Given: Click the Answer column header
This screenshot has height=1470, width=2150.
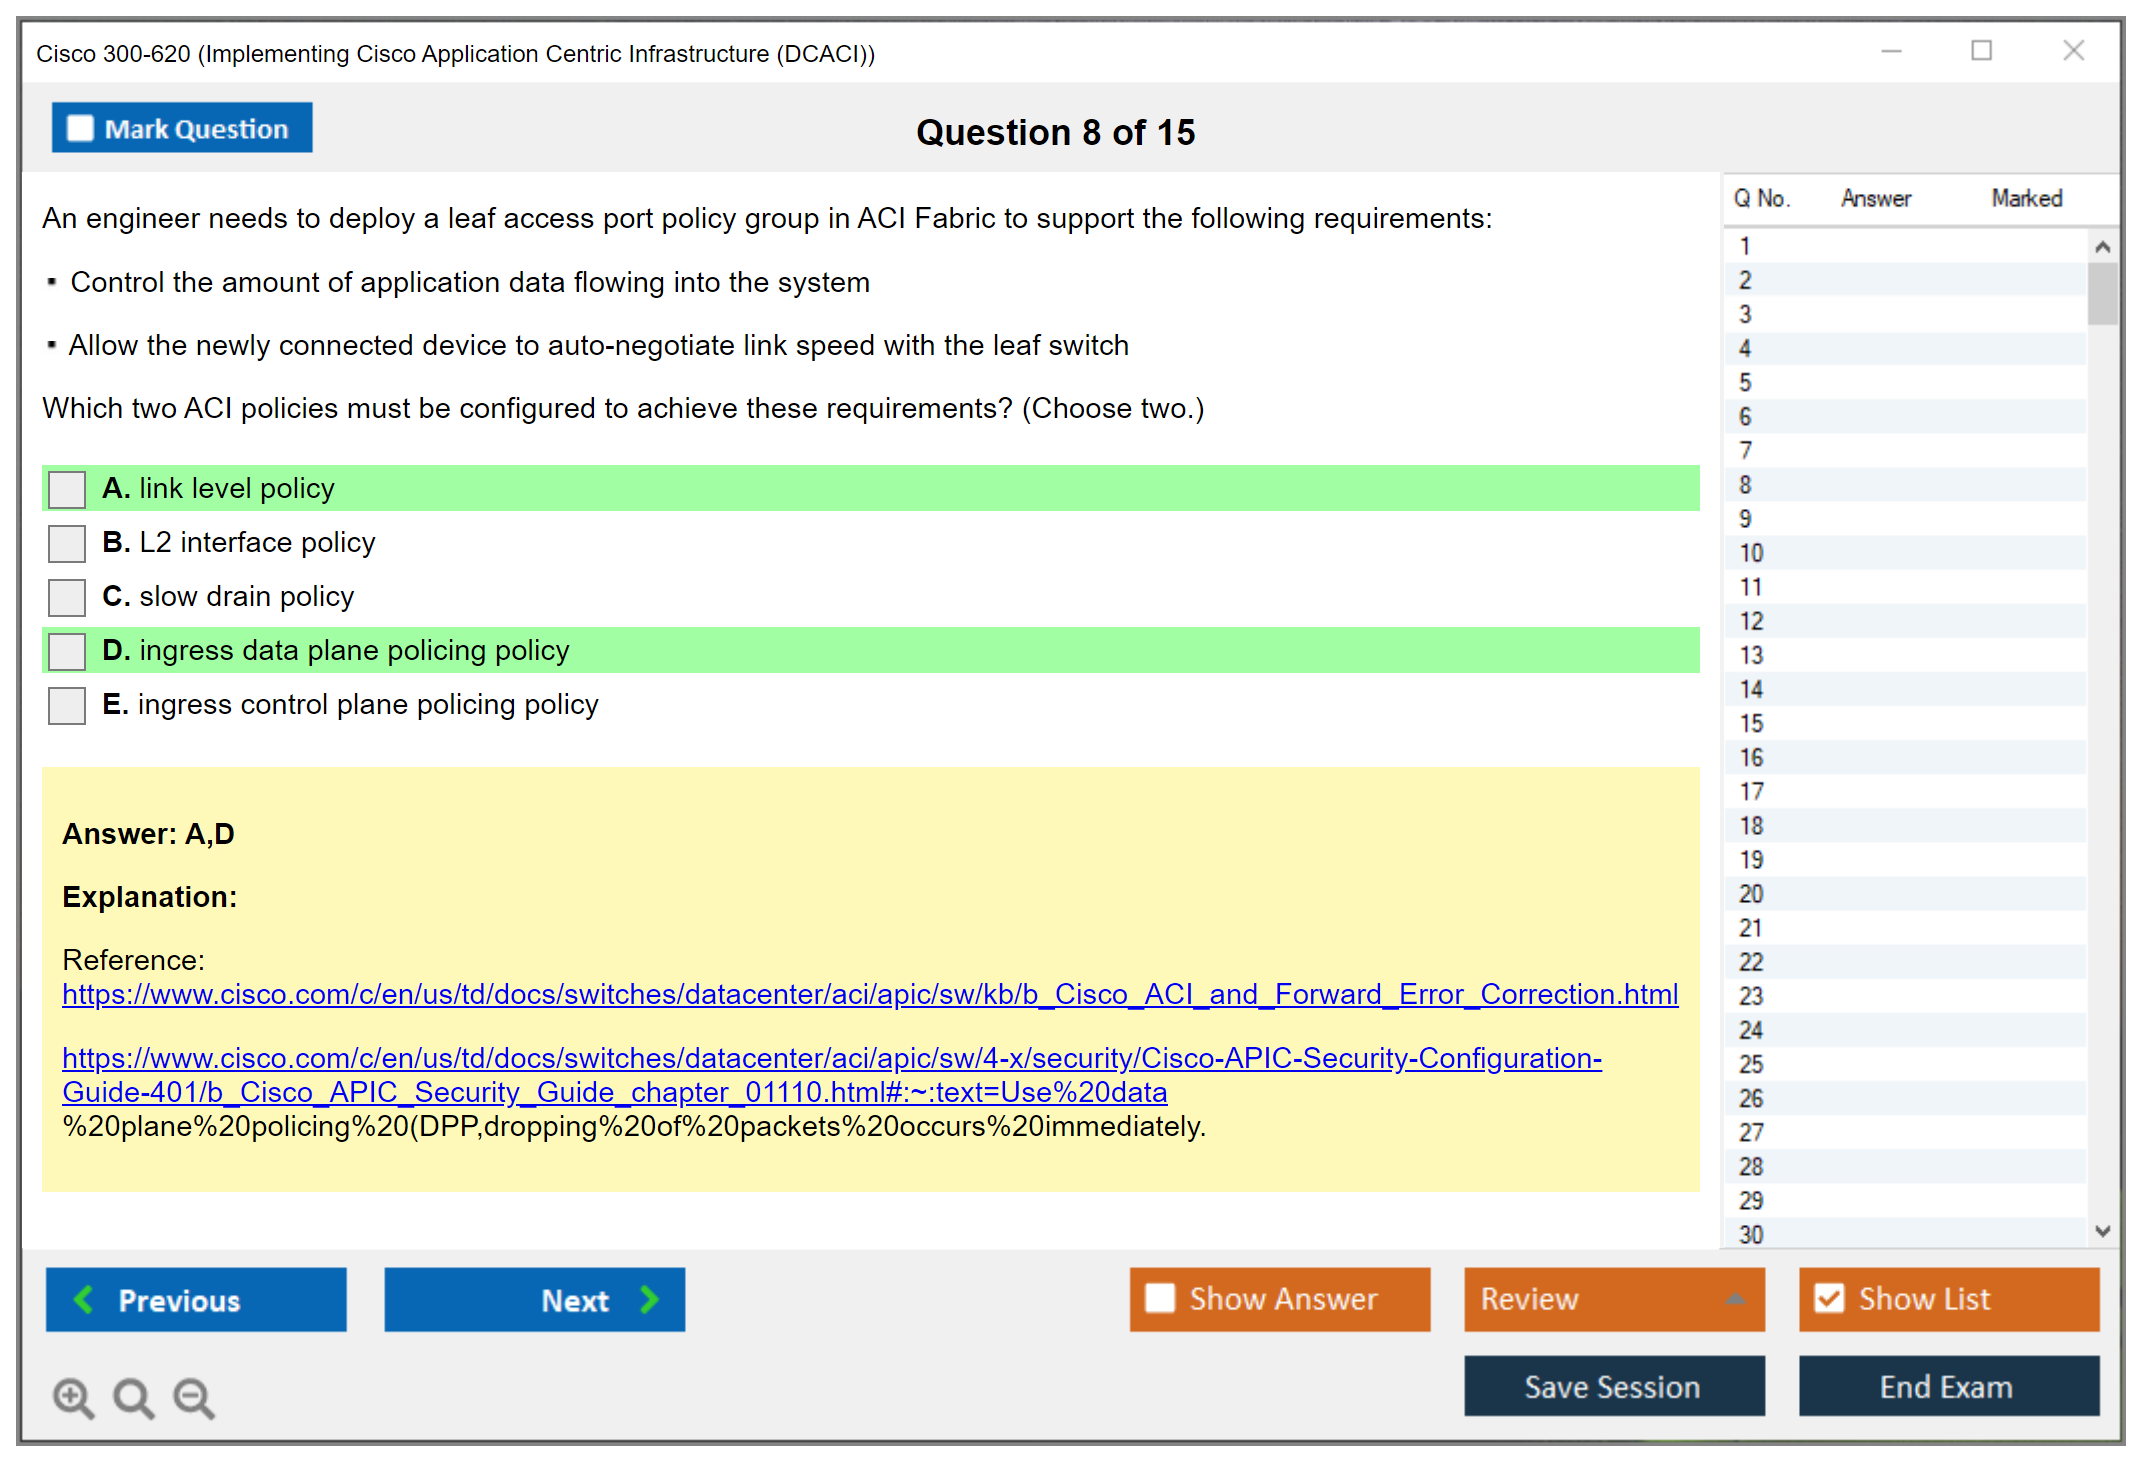Looking at the screenshot, I should [1875, 198].
